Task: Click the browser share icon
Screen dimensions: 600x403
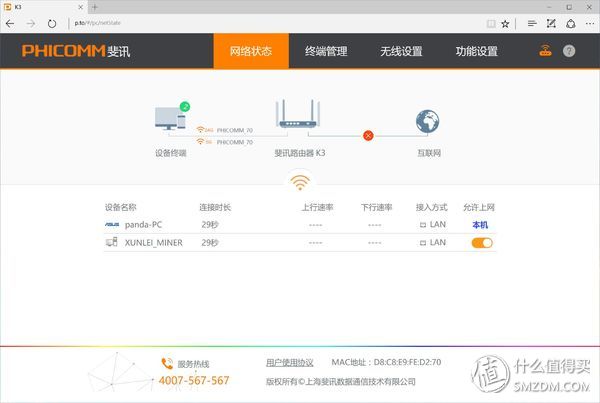Action: (571, 24)
